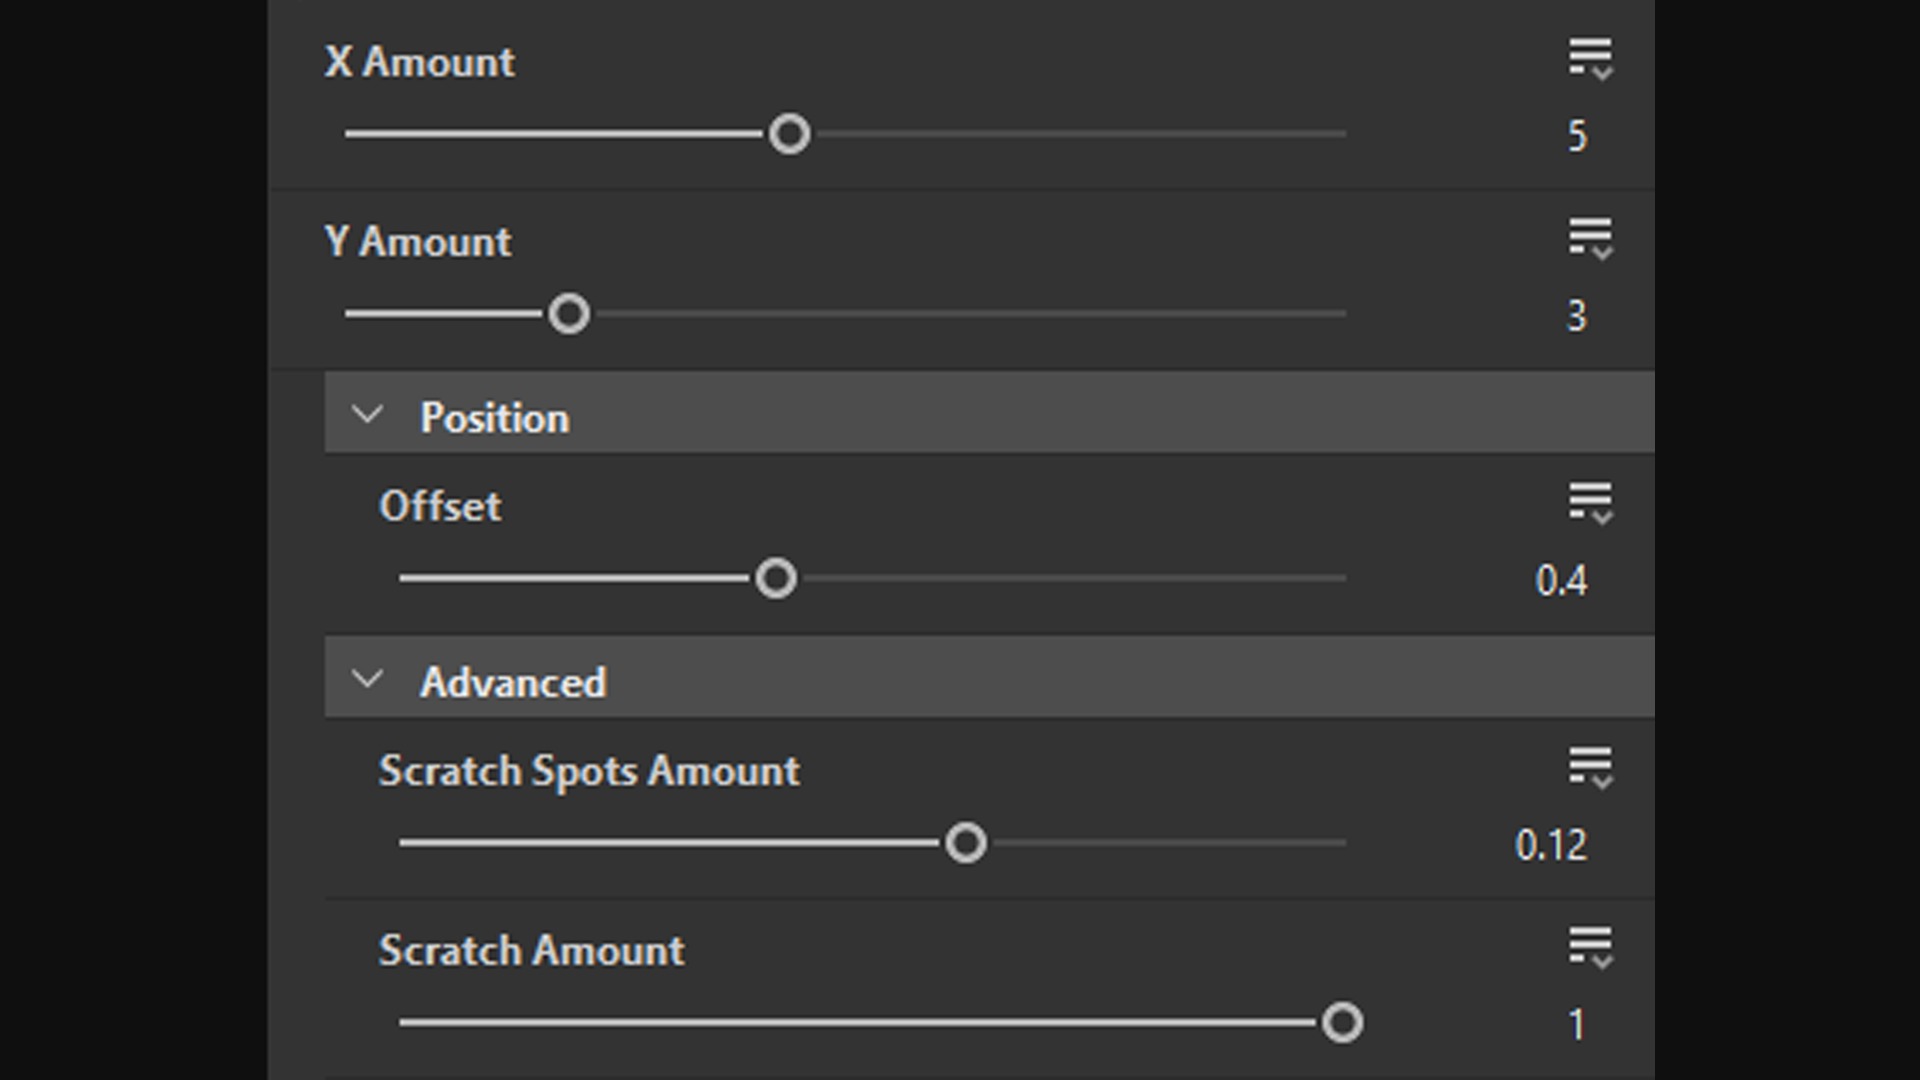1920x1080 pixels.
Task: Click the X Amount value field showing 5
Action: click(x=1576, y=136)
